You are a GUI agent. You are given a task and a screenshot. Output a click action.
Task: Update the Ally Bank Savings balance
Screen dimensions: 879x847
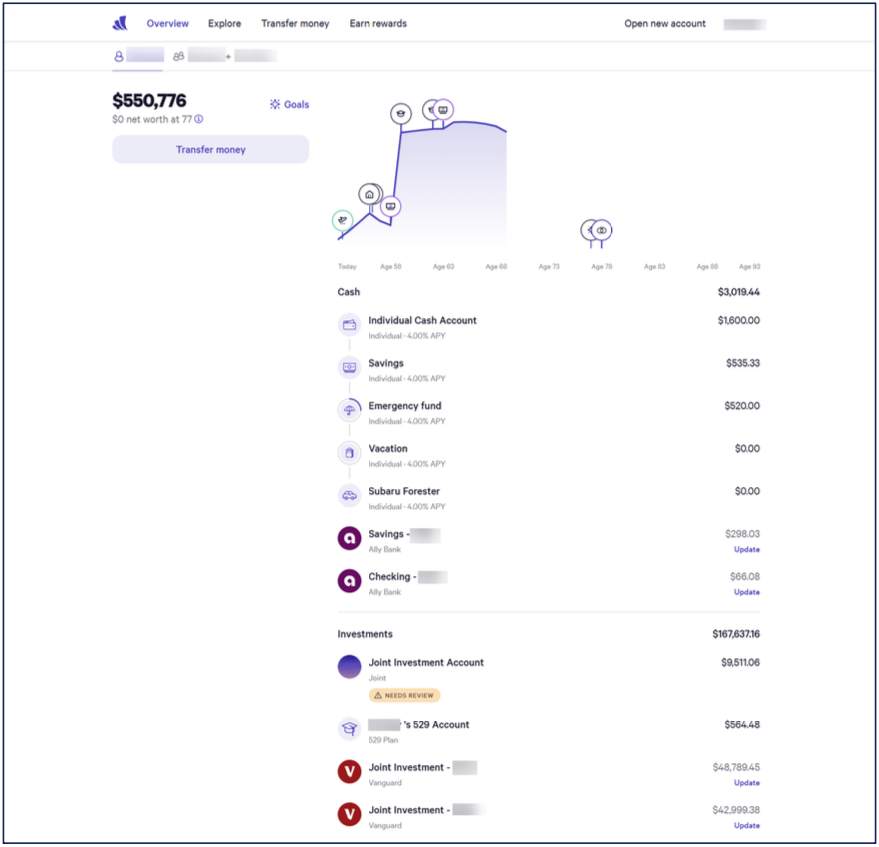[747, 549]
